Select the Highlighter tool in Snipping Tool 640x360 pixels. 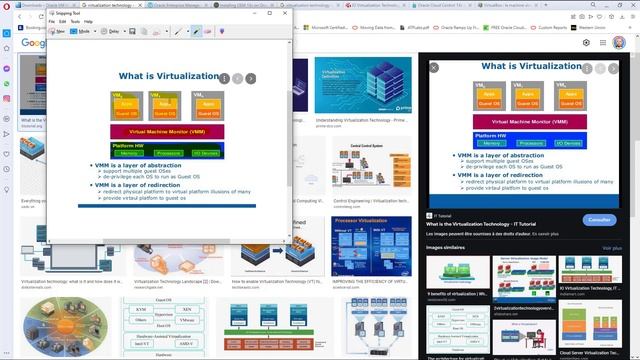[x=196, y=31]
